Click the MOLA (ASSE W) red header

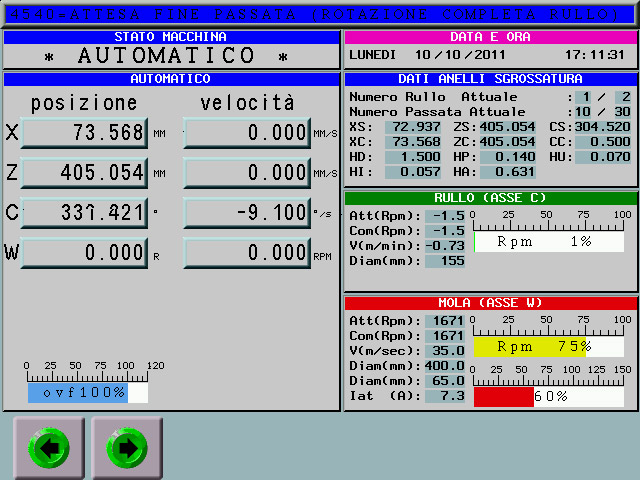pyautogui.click(x=490, y=303)
